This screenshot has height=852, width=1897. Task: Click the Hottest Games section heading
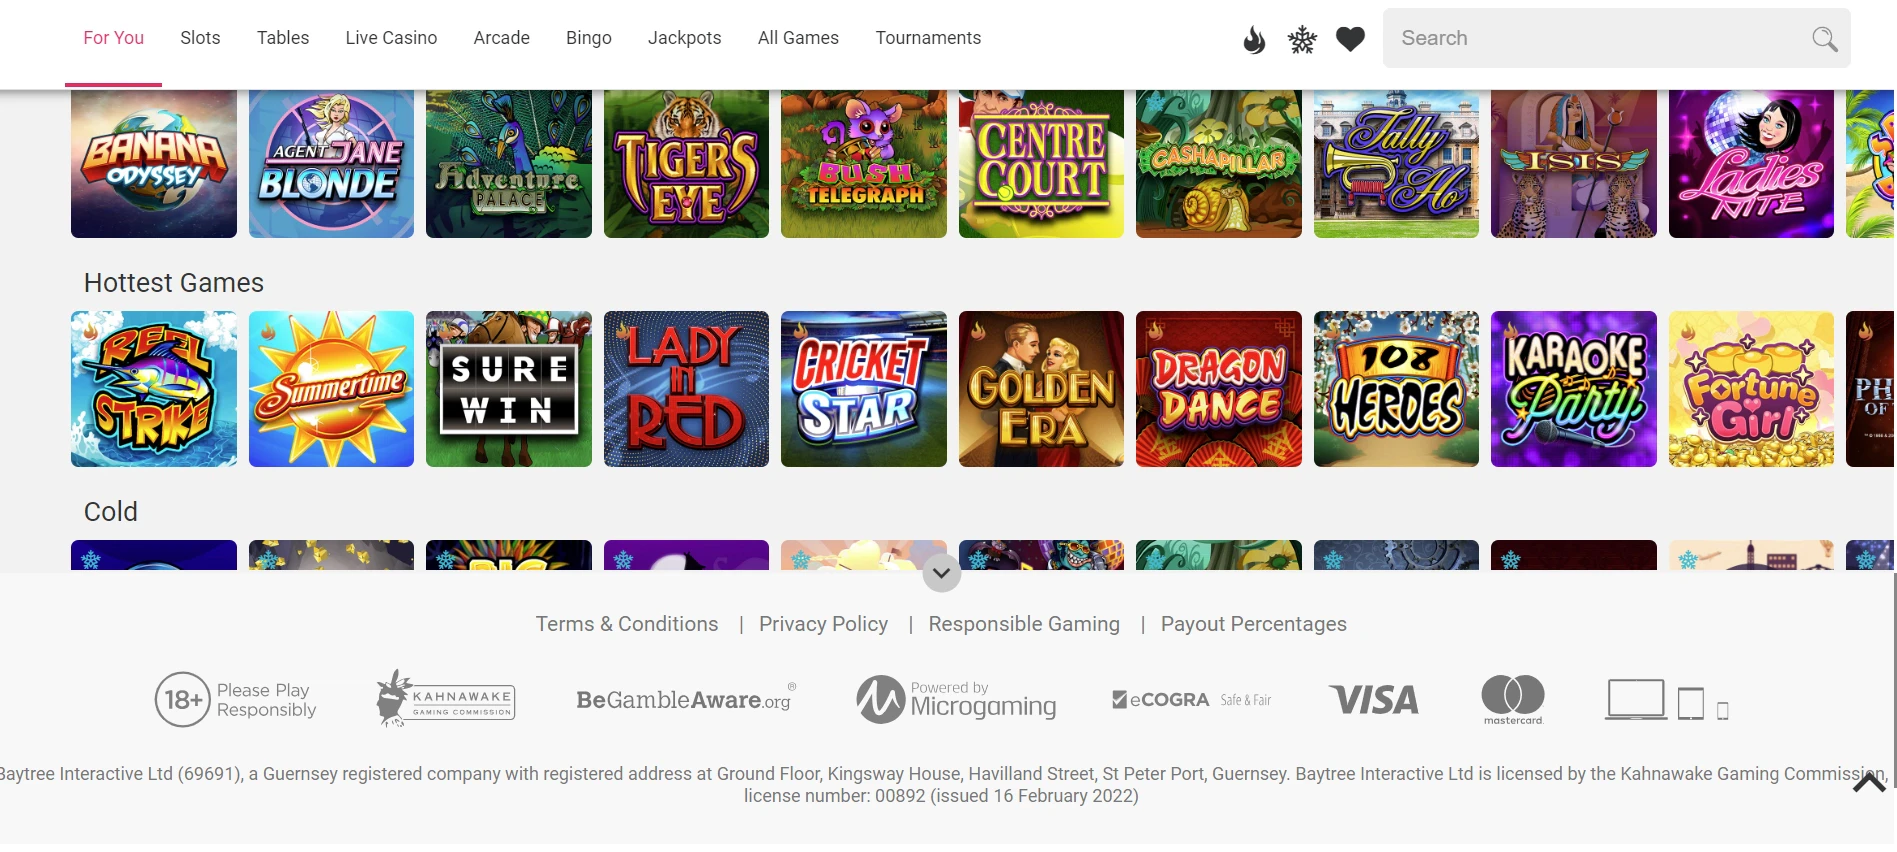(x=174, y=283)
